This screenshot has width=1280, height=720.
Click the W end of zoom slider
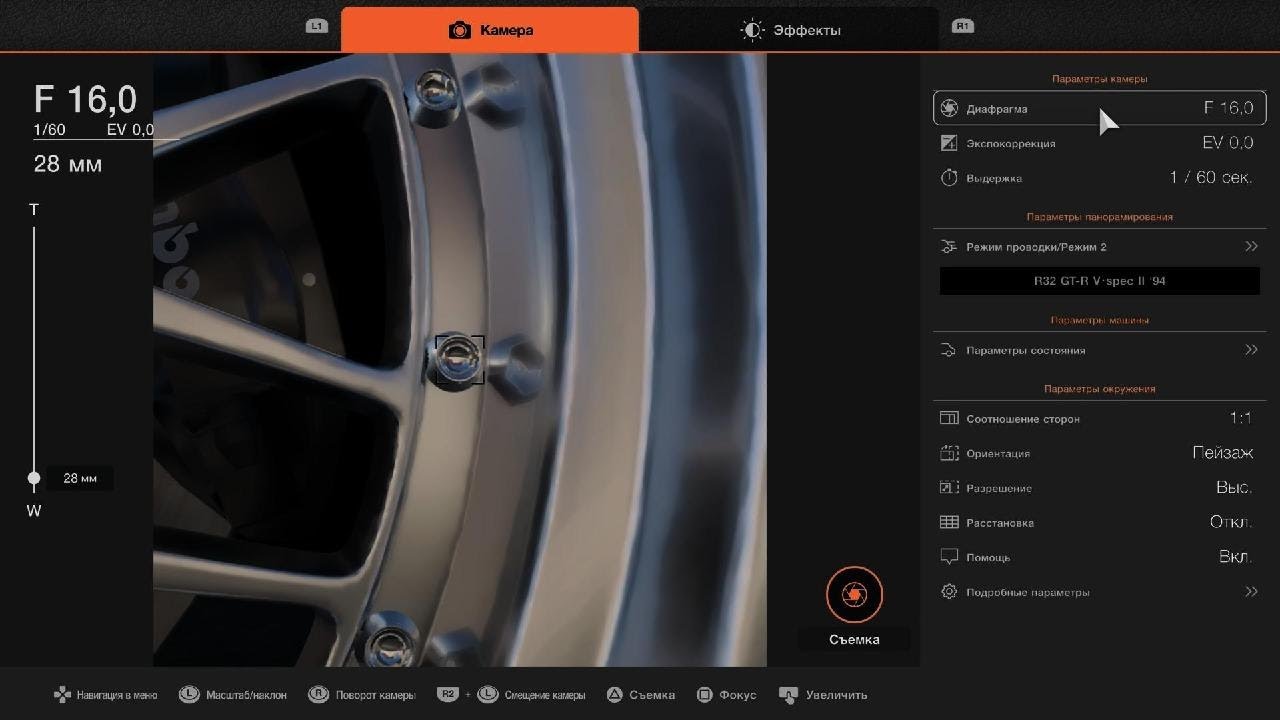point(34,511)
